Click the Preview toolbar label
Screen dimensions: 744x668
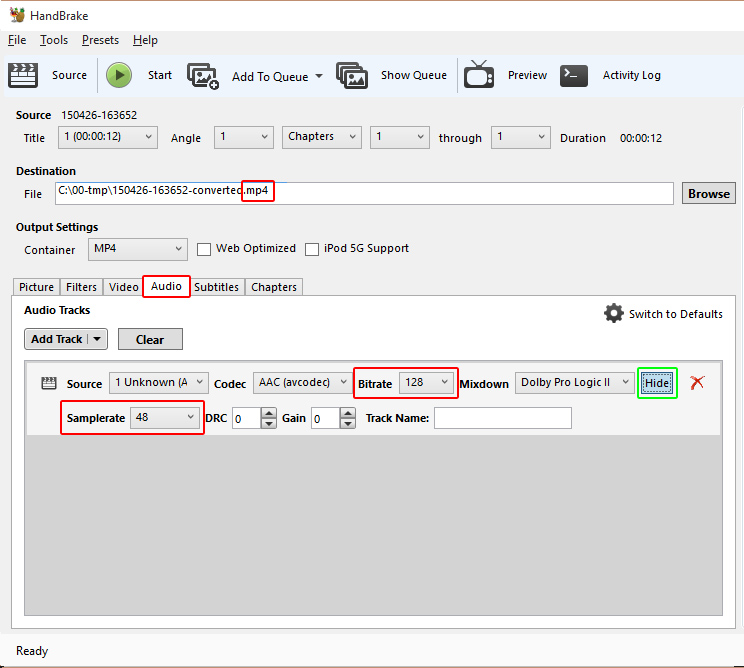pyautogui.click(x=527, y=75)
